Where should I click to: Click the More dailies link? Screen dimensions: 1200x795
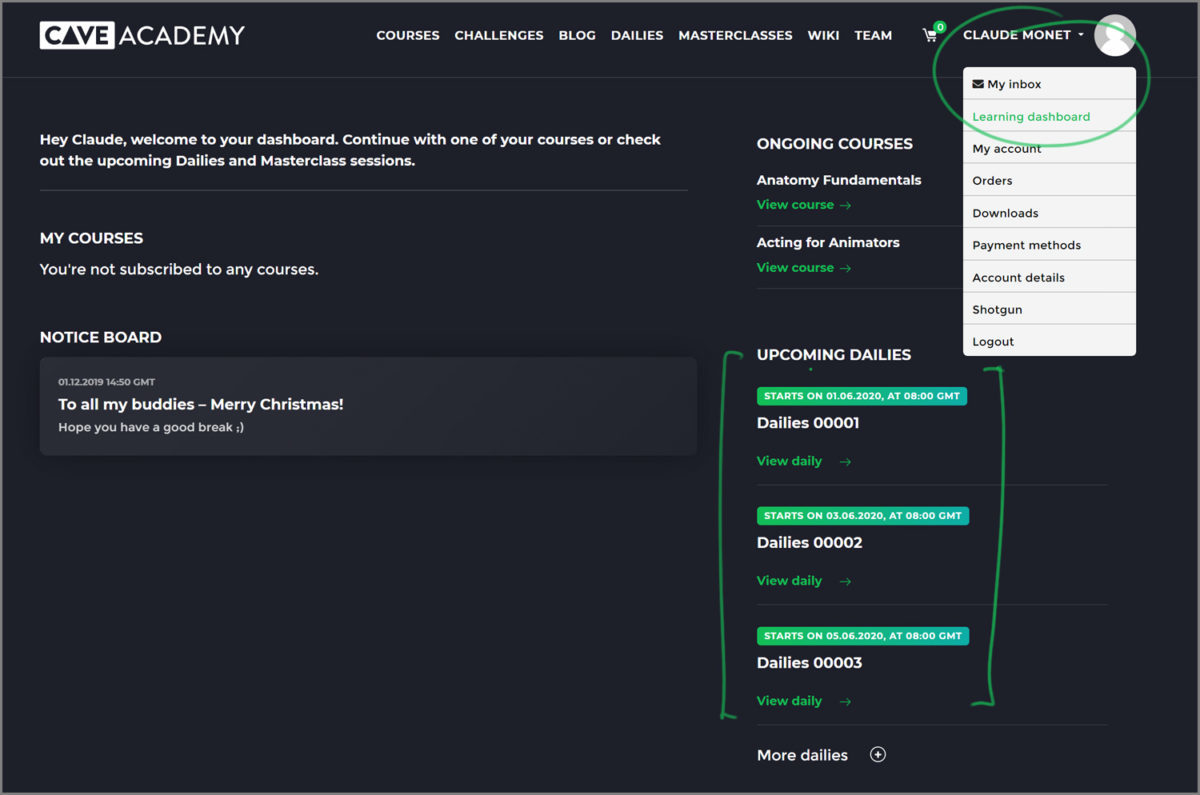[x=802, y=755]
